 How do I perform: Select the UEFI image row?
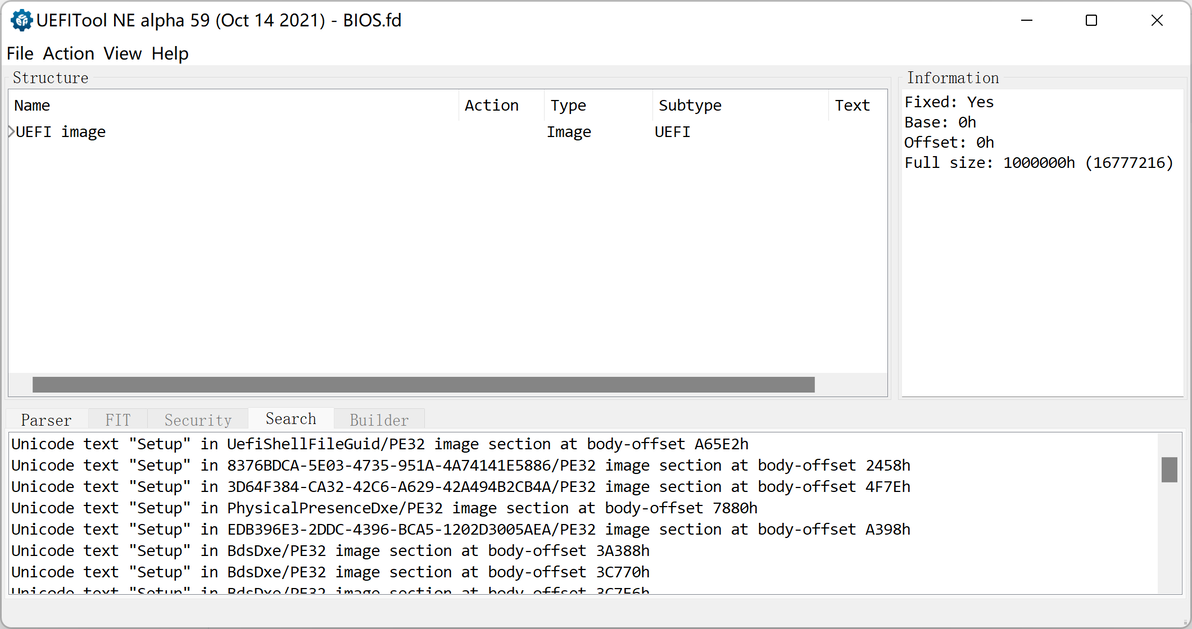[61, 132]
